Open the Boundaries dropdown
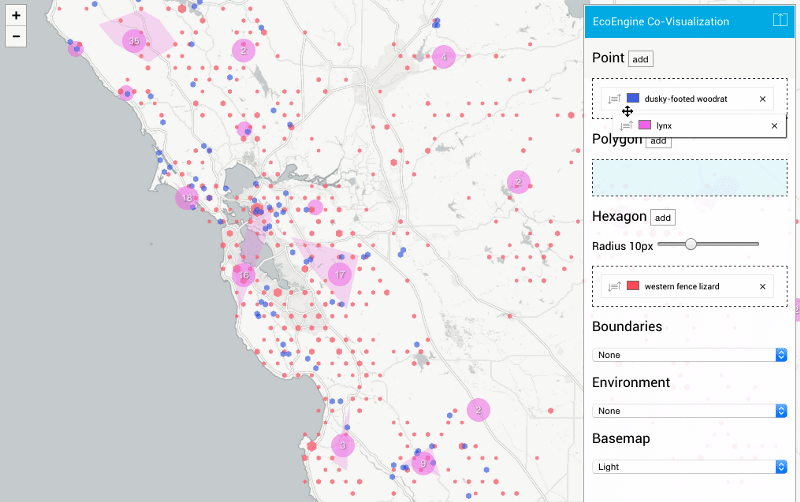Image resolution: width=800 pixels, height=502 pixels. tap(689, 355)
